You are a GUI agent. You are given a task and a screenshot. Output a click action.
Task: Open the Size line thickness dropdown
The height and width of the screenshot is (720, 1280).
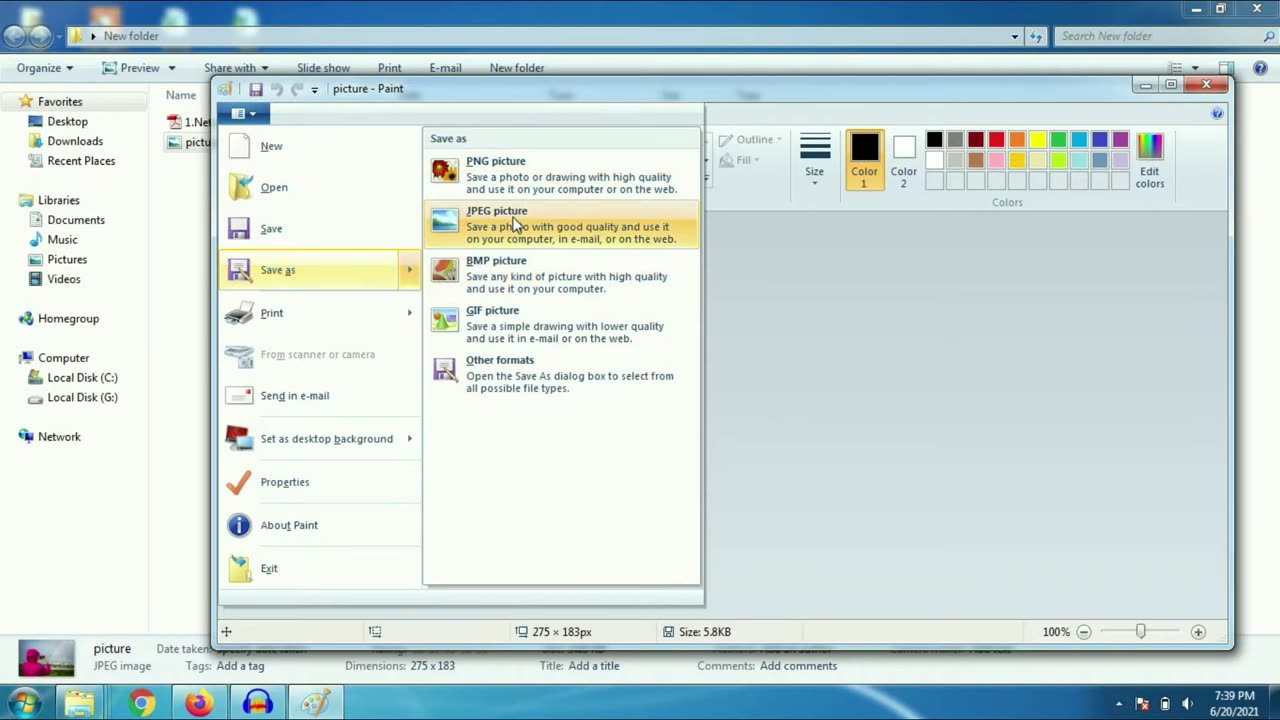click(815, 159)
